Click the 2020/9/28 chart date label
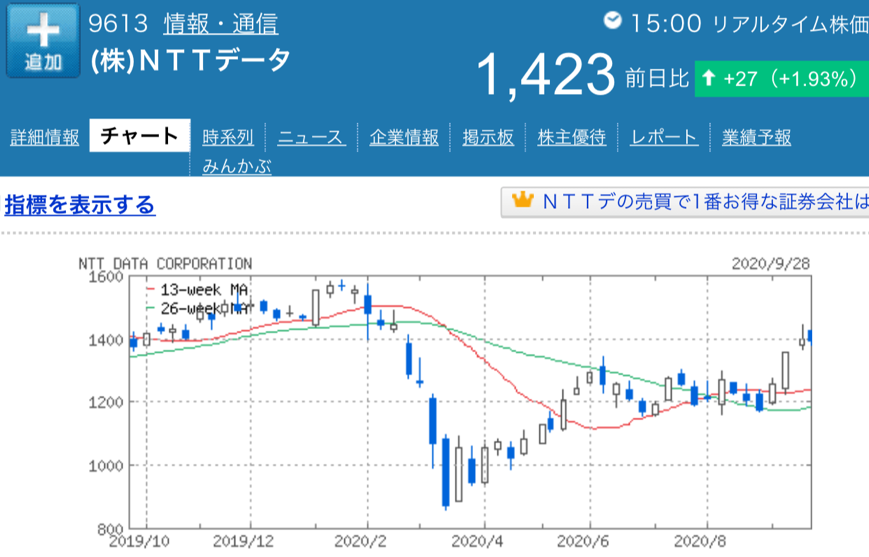The image size is (869, 557). point(771,263)
